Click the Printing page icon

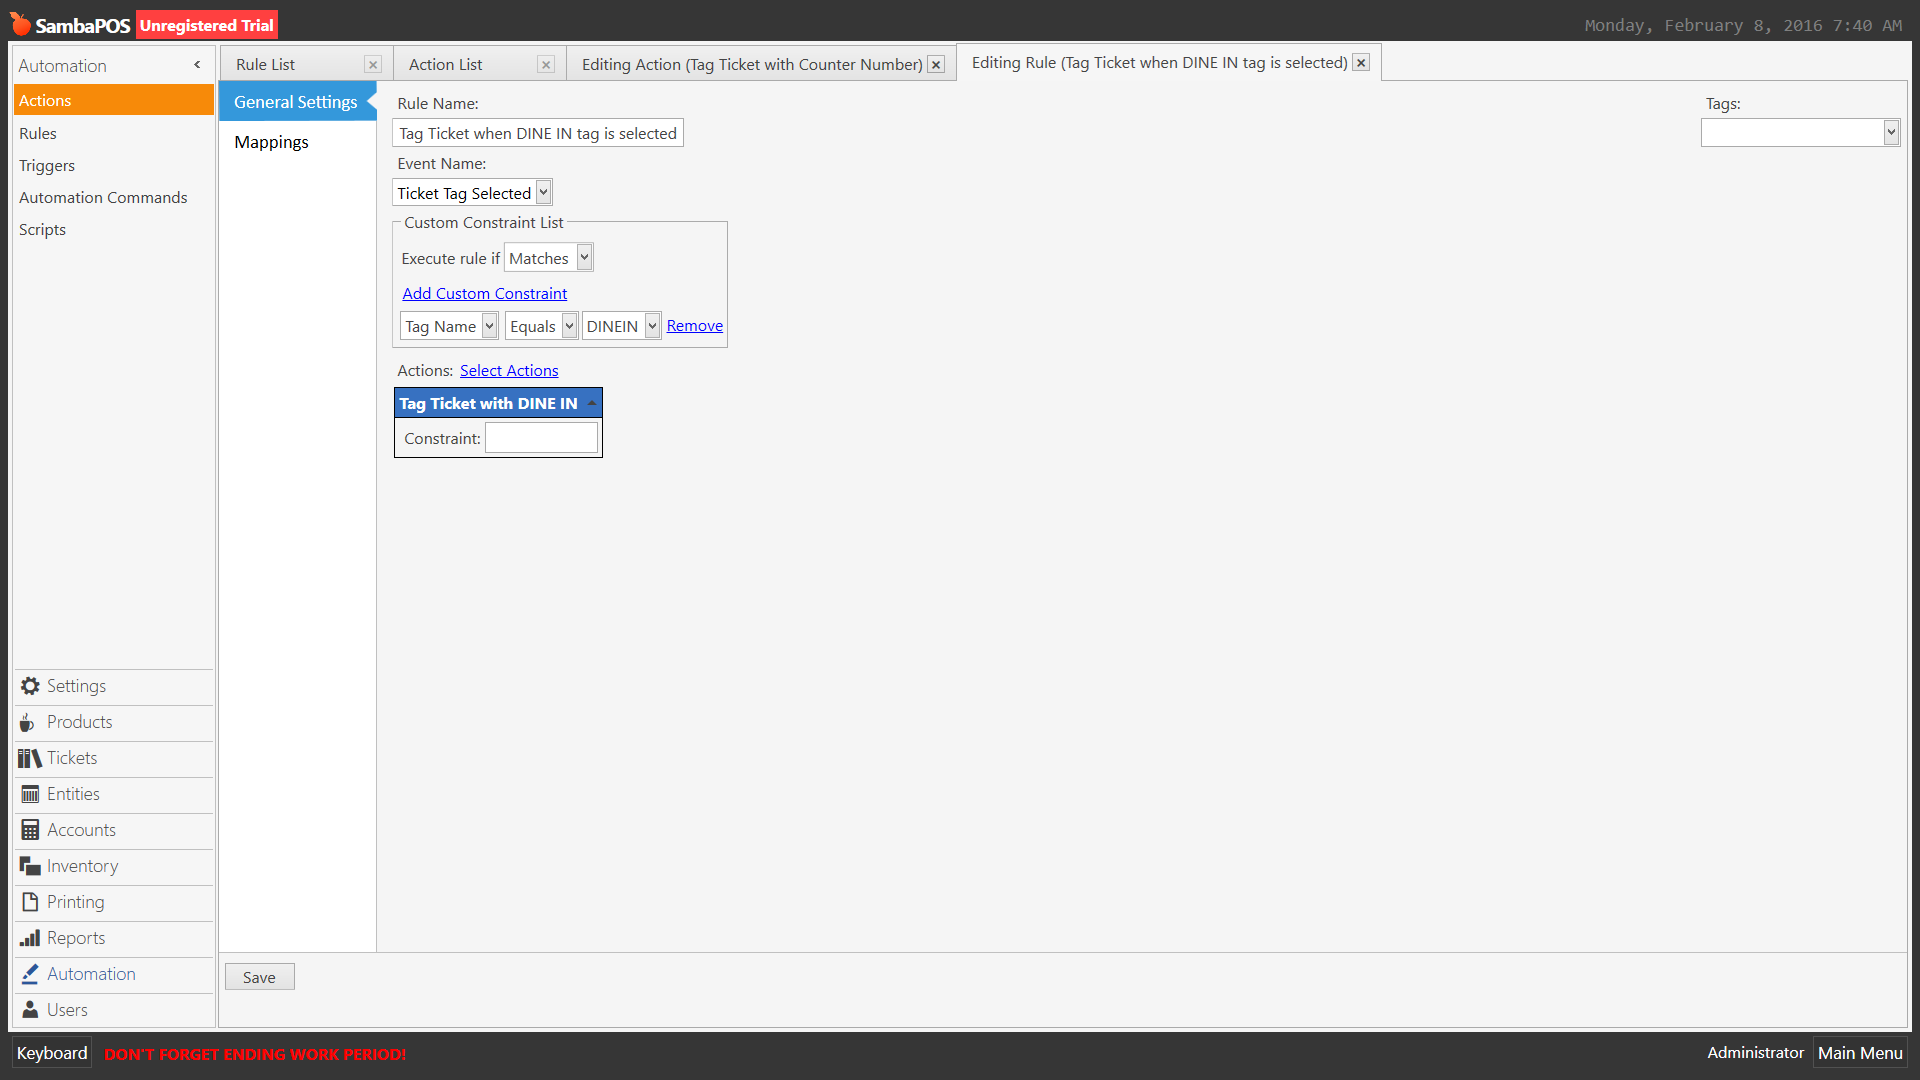tap(30, 902)
